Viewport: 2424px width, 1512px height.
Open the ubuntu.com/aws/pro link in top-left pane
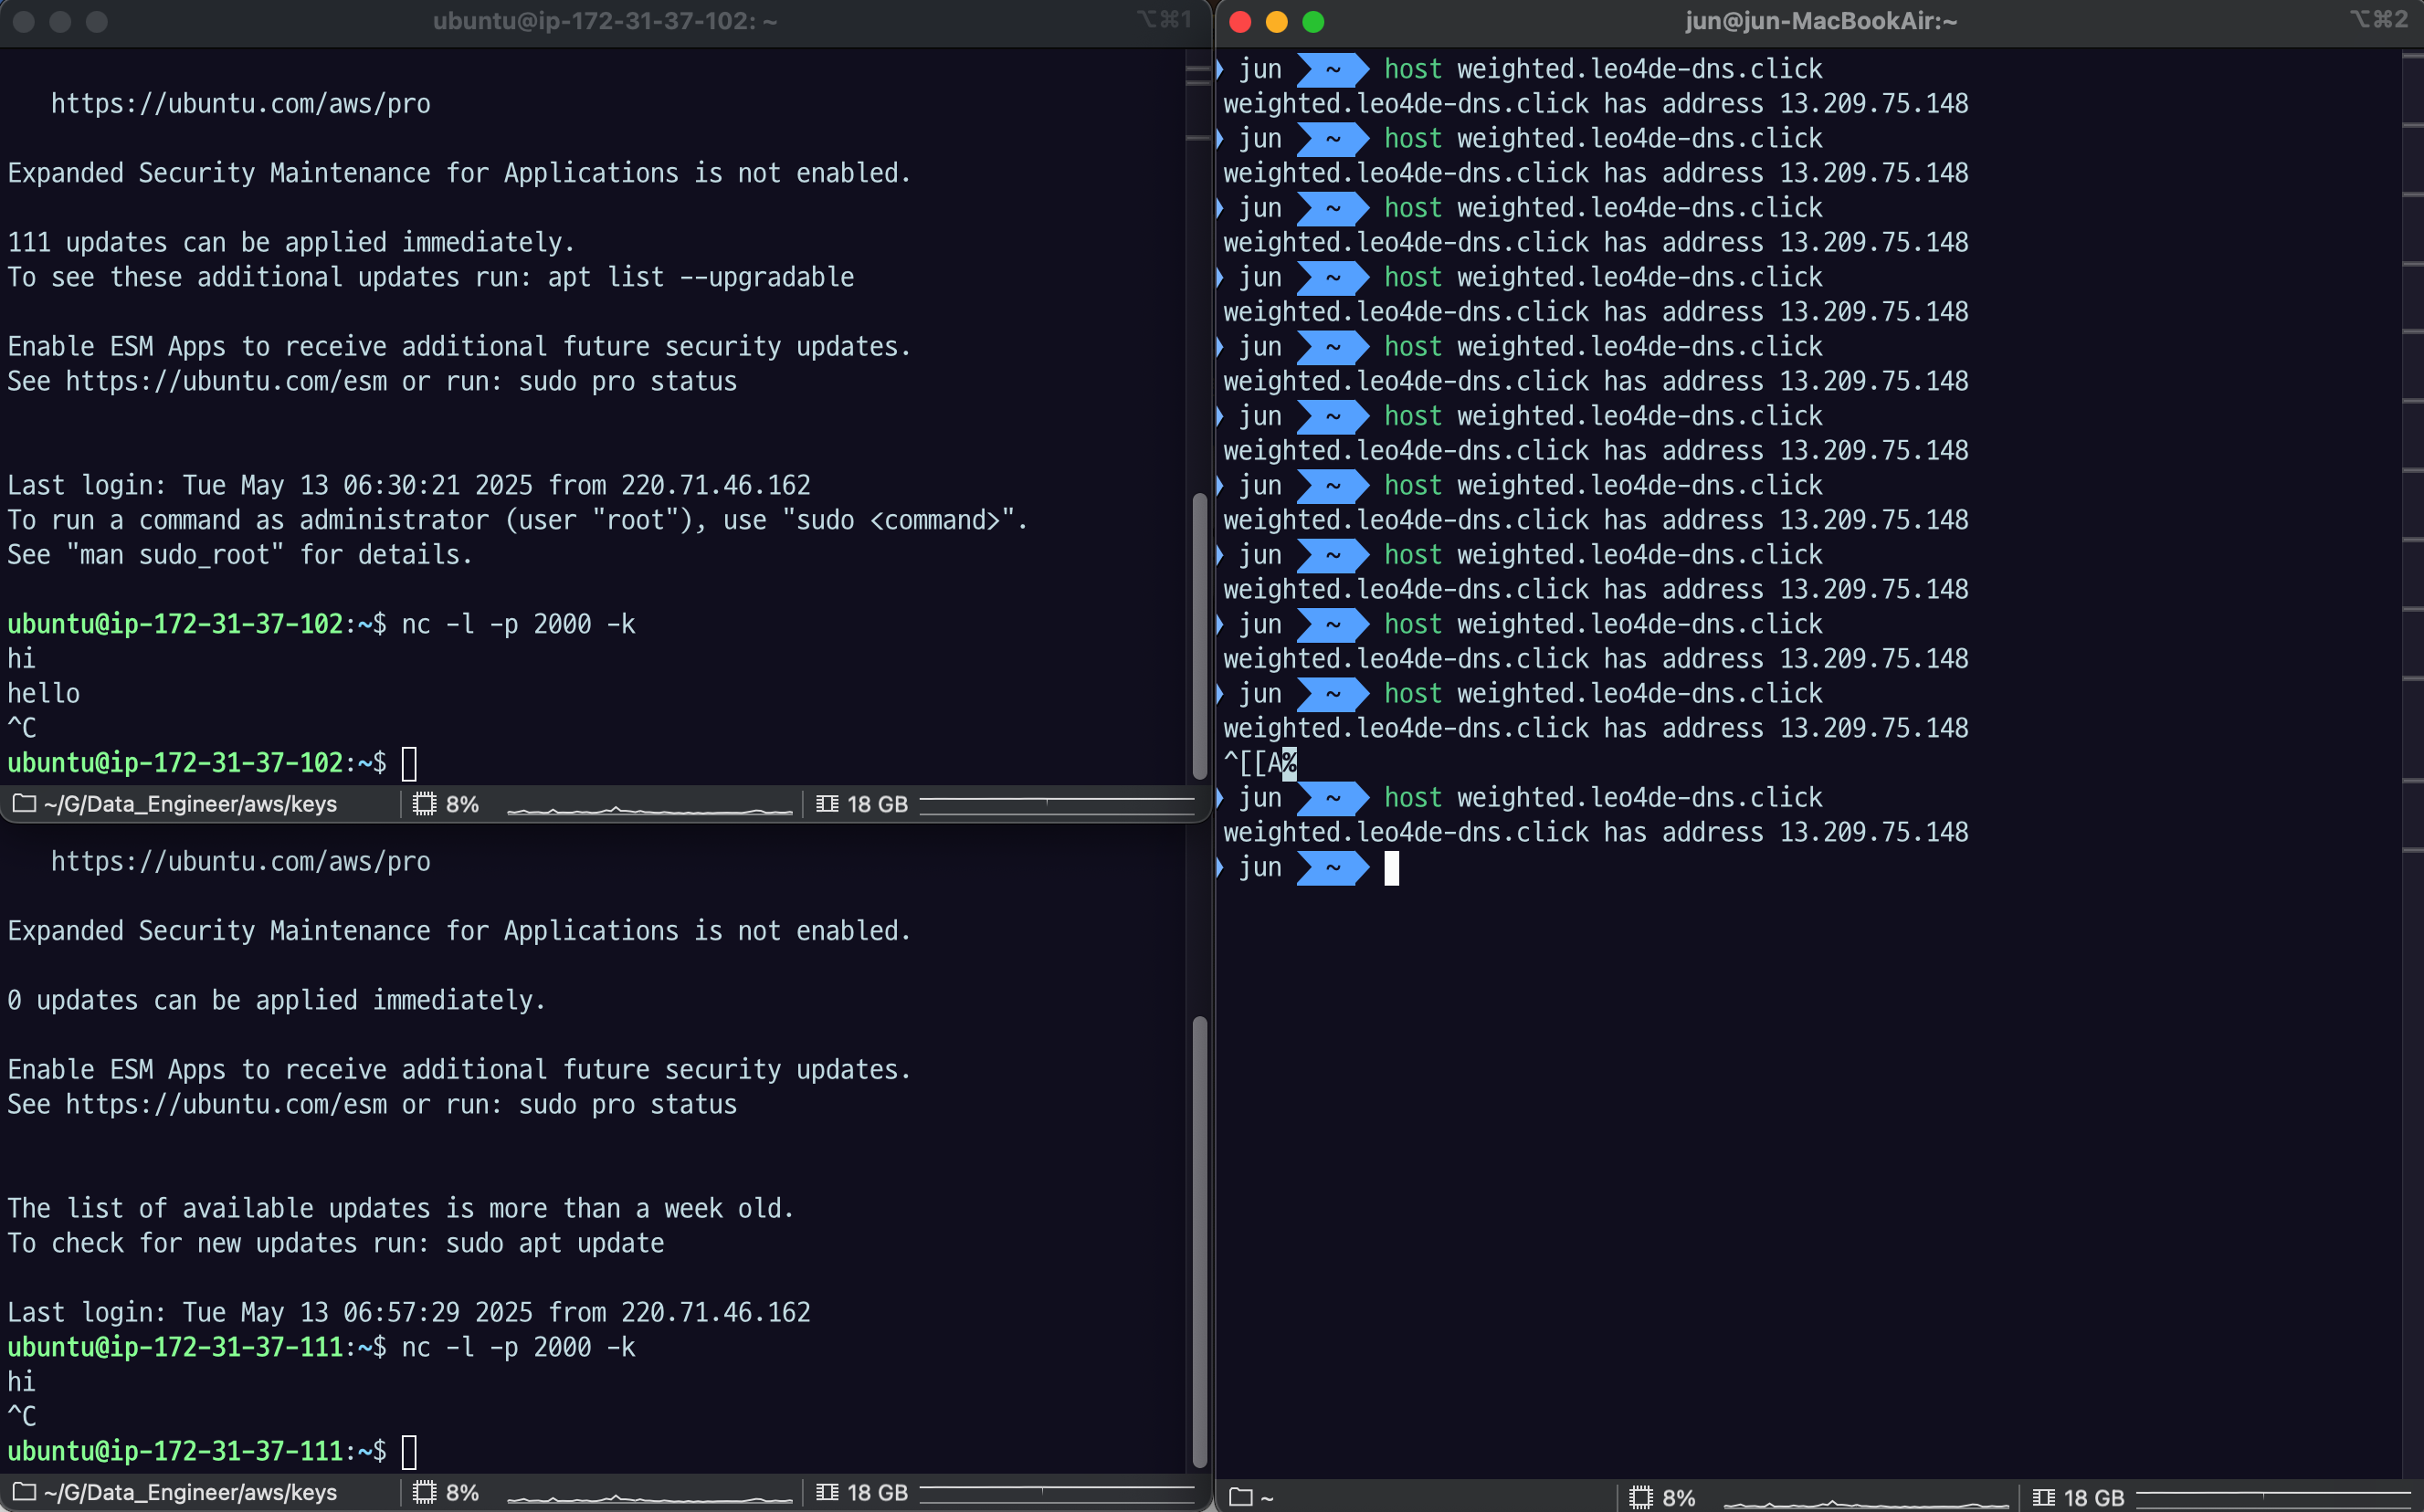tap(240, 104)
